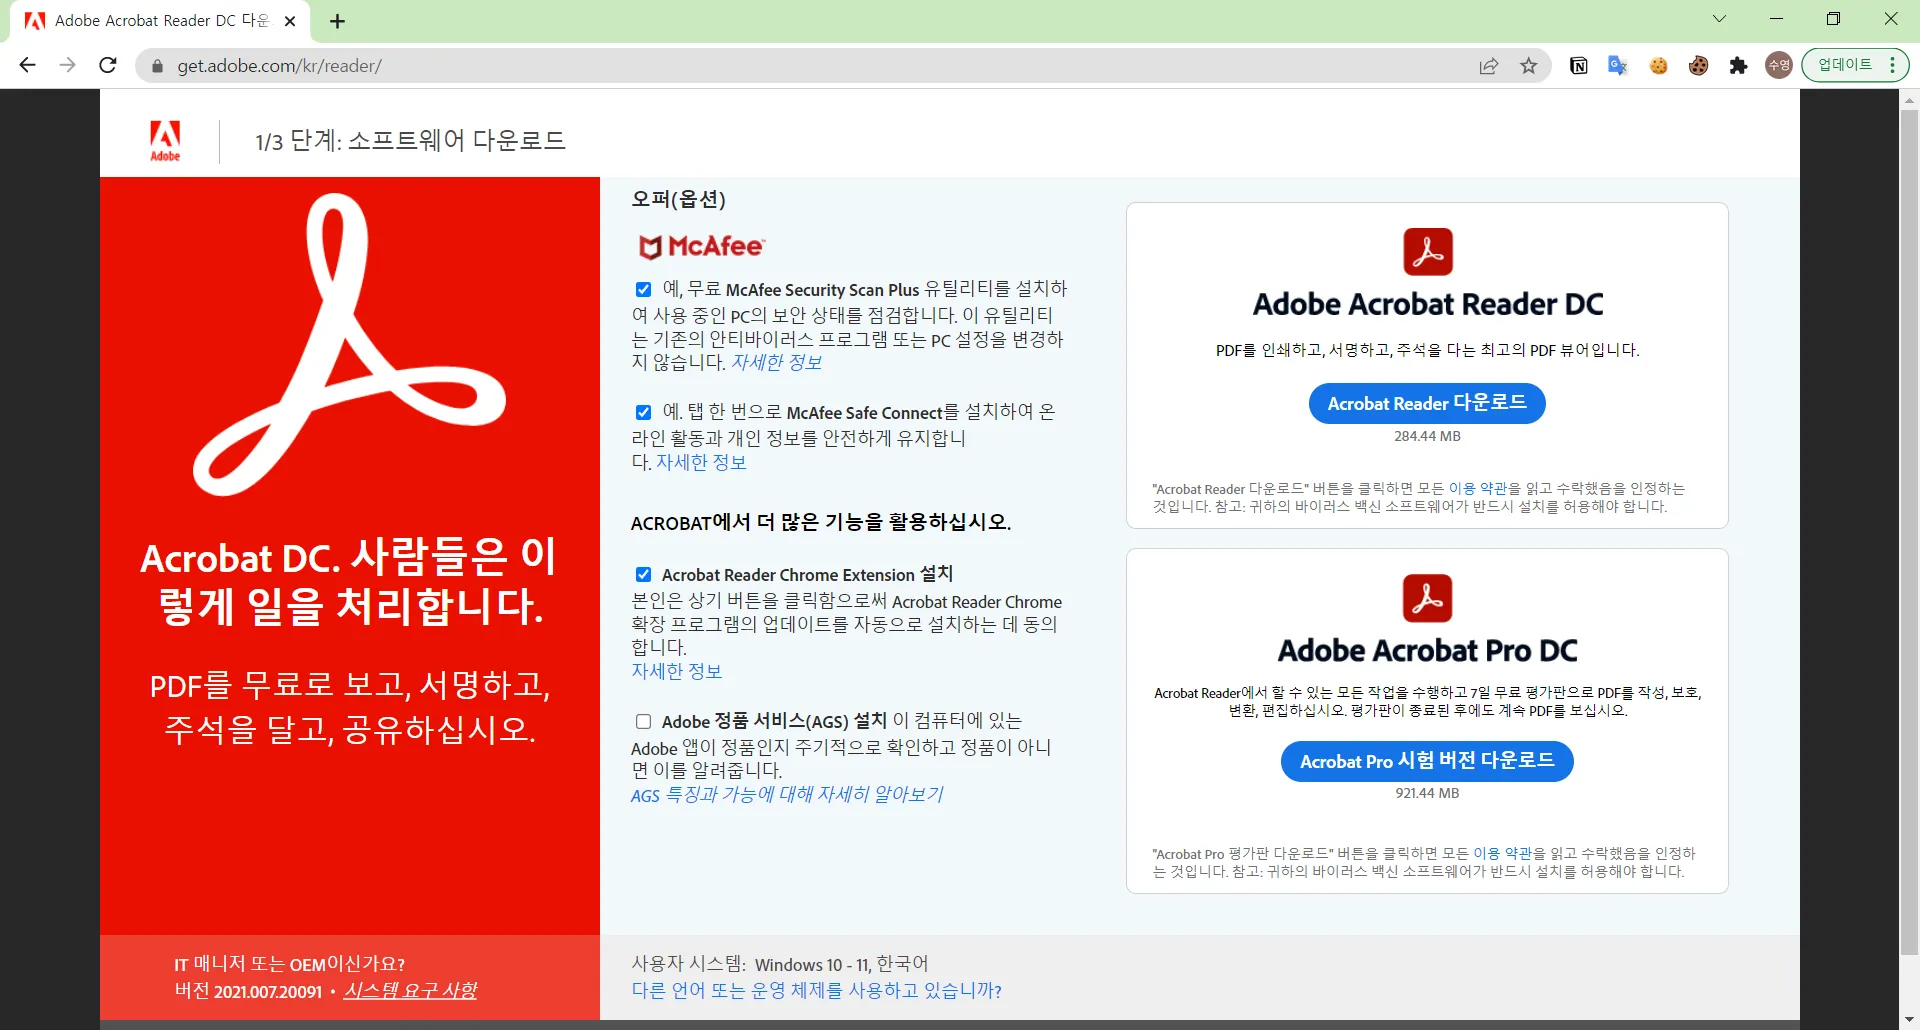Open the Extensions puzzle menu
The height and width of the screenshot is (1030, 1920).
[1739, 66]
